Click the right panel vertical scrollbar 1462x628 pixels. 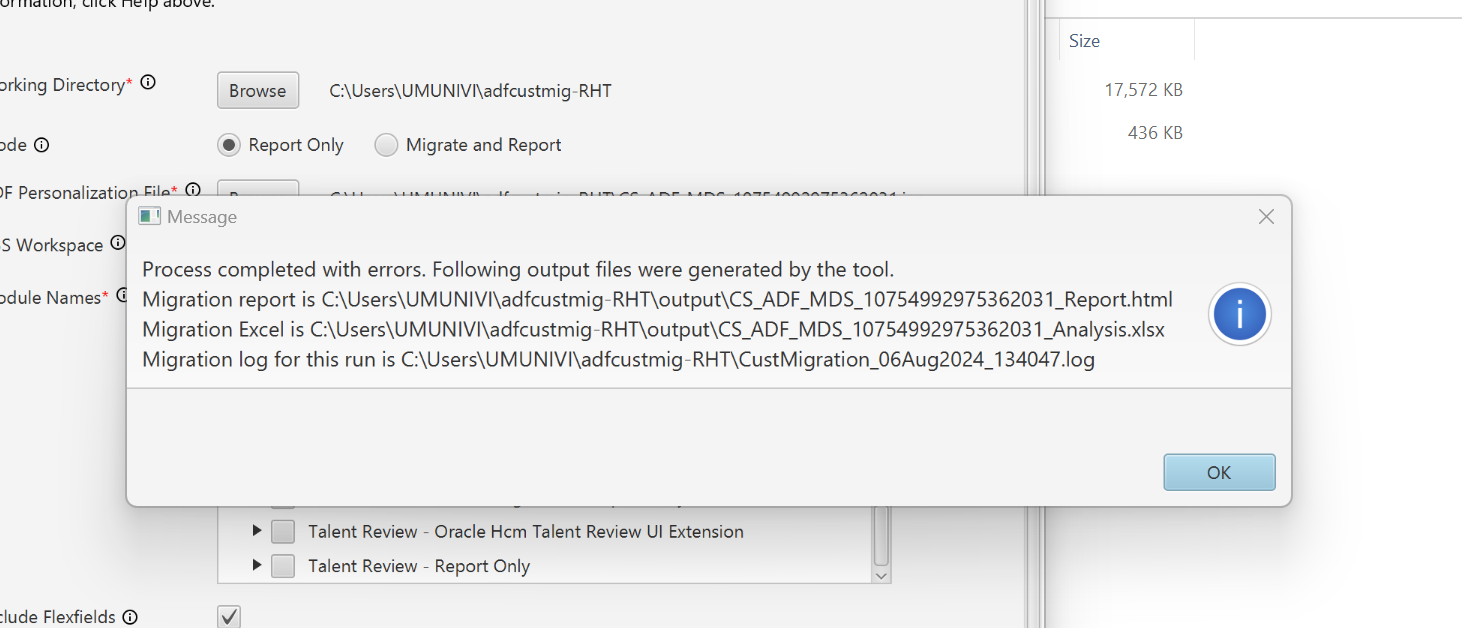coord(1032,300)
